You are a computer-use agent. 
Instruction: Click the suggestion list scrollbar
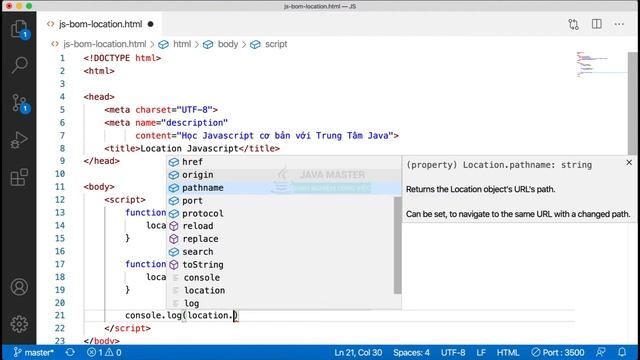coord(398,245)
